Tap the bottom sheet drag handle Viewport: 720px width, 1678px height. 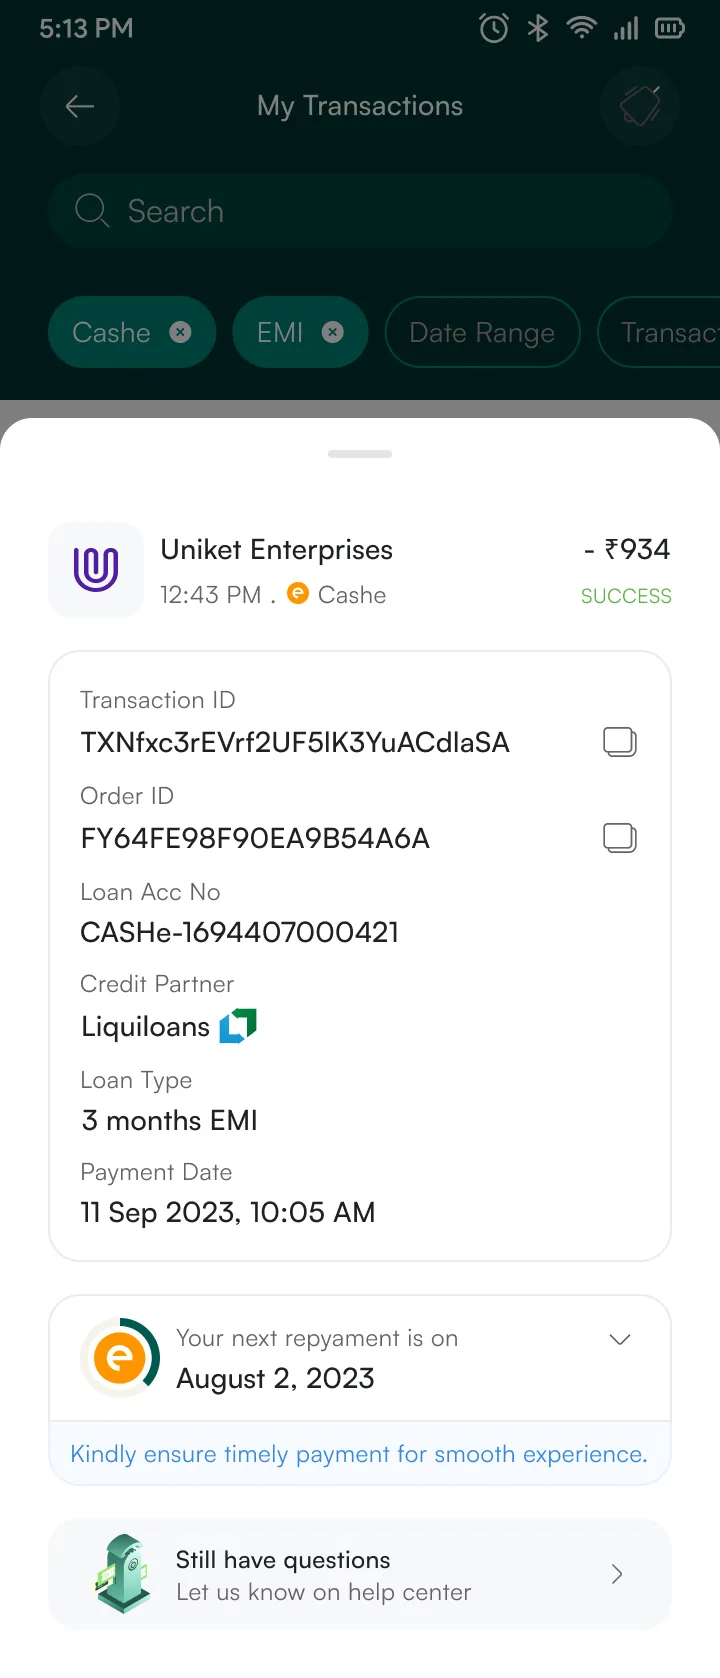(360, 454)
